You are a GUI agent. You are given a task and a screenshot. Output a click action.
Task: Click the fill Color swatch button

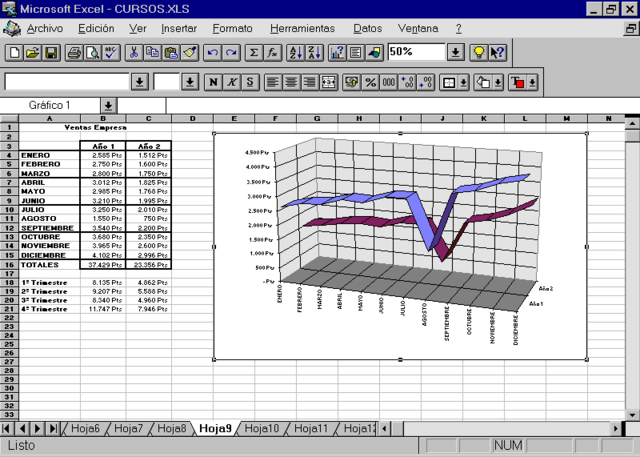tap(484, 83)
